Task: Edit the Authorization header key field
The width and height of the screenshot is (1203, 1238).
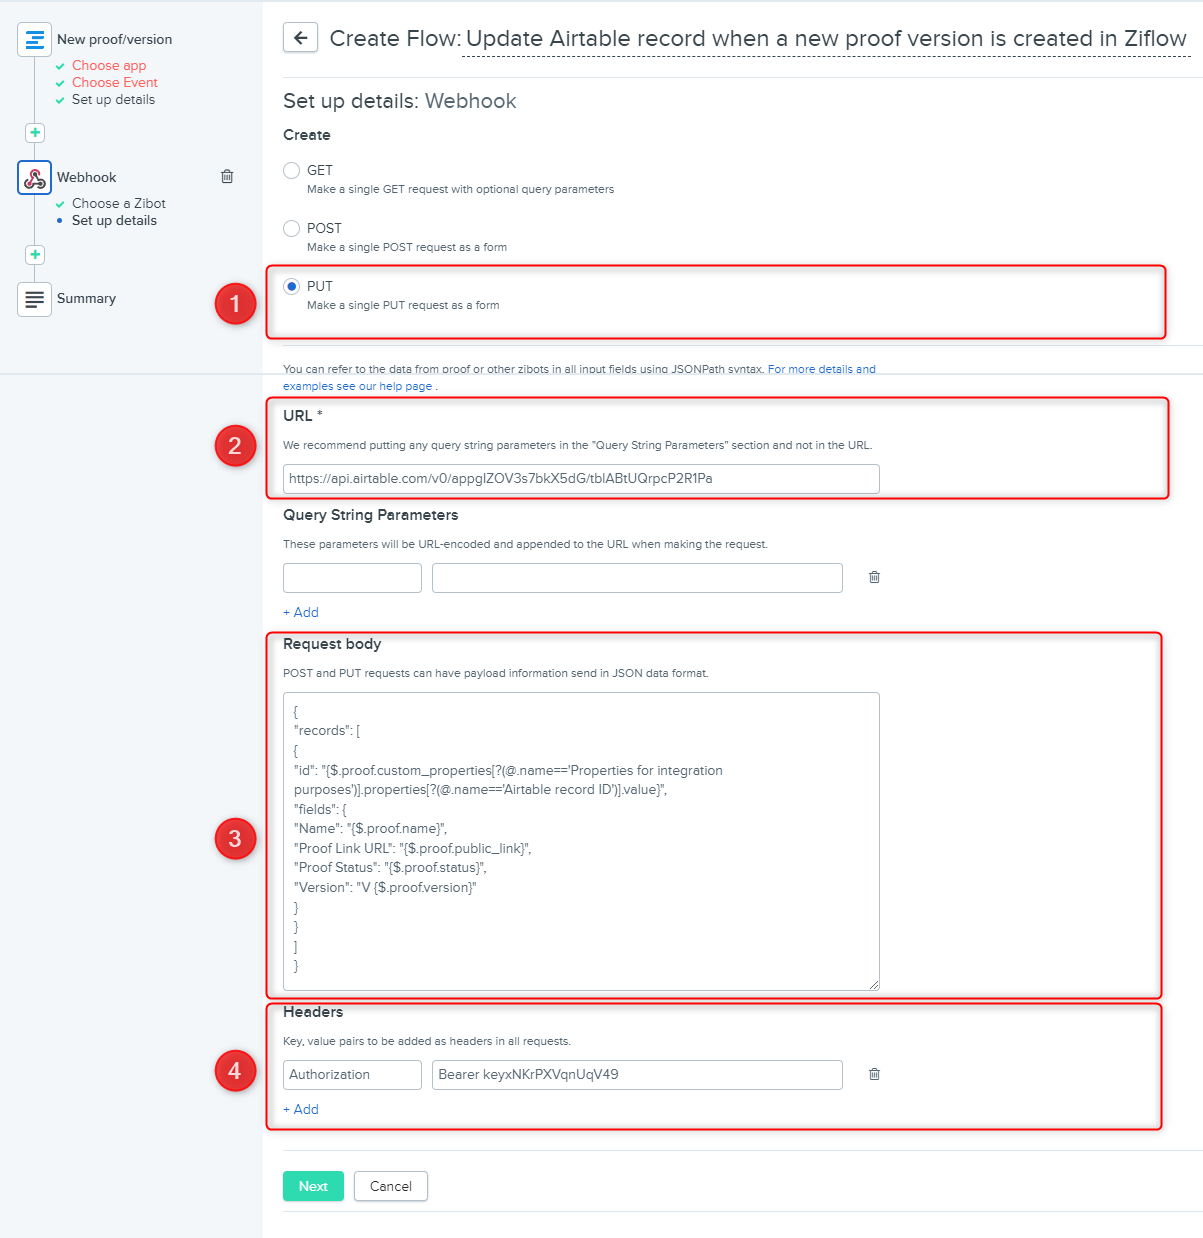Action: [x=352, y=1075]
